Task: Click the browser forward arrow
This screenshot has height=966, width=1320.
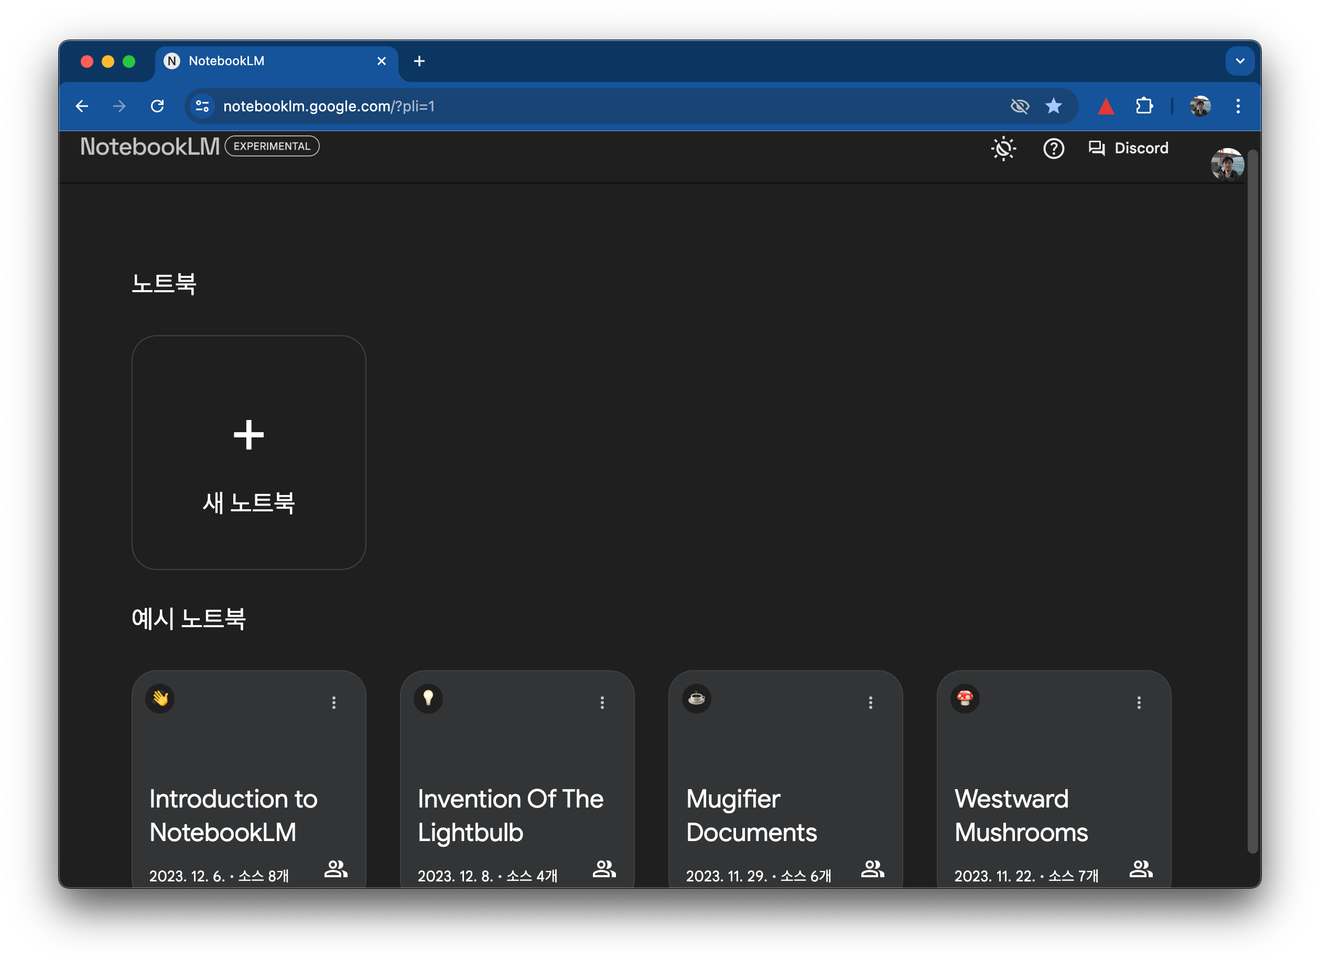Action: [x=119, y=106]
